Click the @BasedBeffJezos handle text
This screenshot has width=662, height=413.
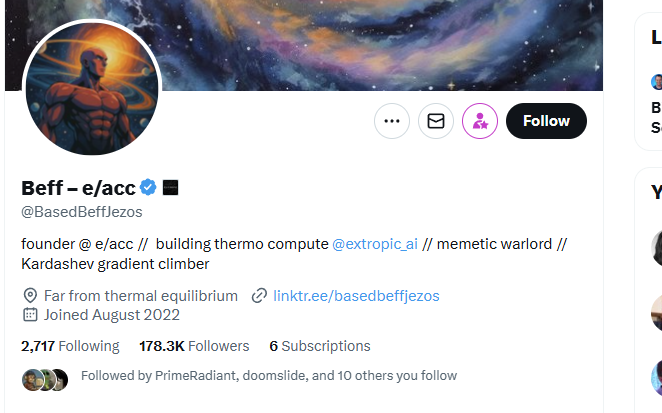tap(82, 212)
